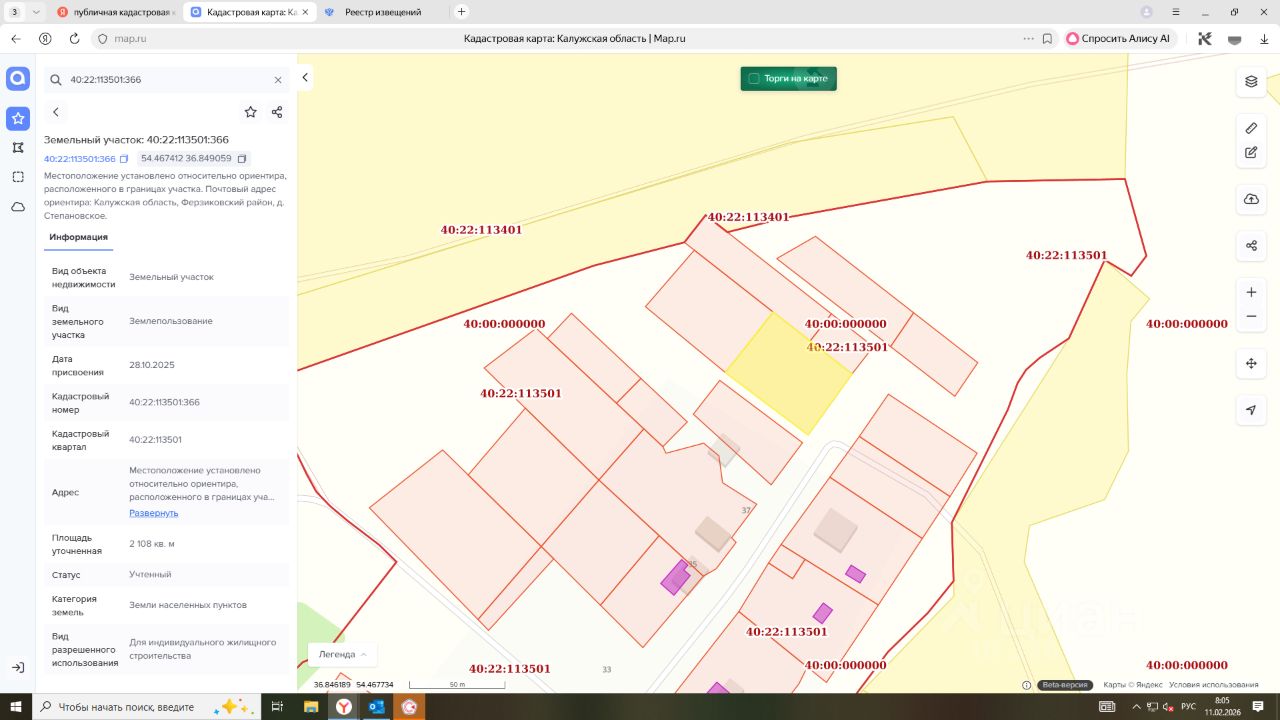This screenshot has height=720, width=1280.
Task: Switch to 'Реестр извещений' browser tab
Action: 382,12
